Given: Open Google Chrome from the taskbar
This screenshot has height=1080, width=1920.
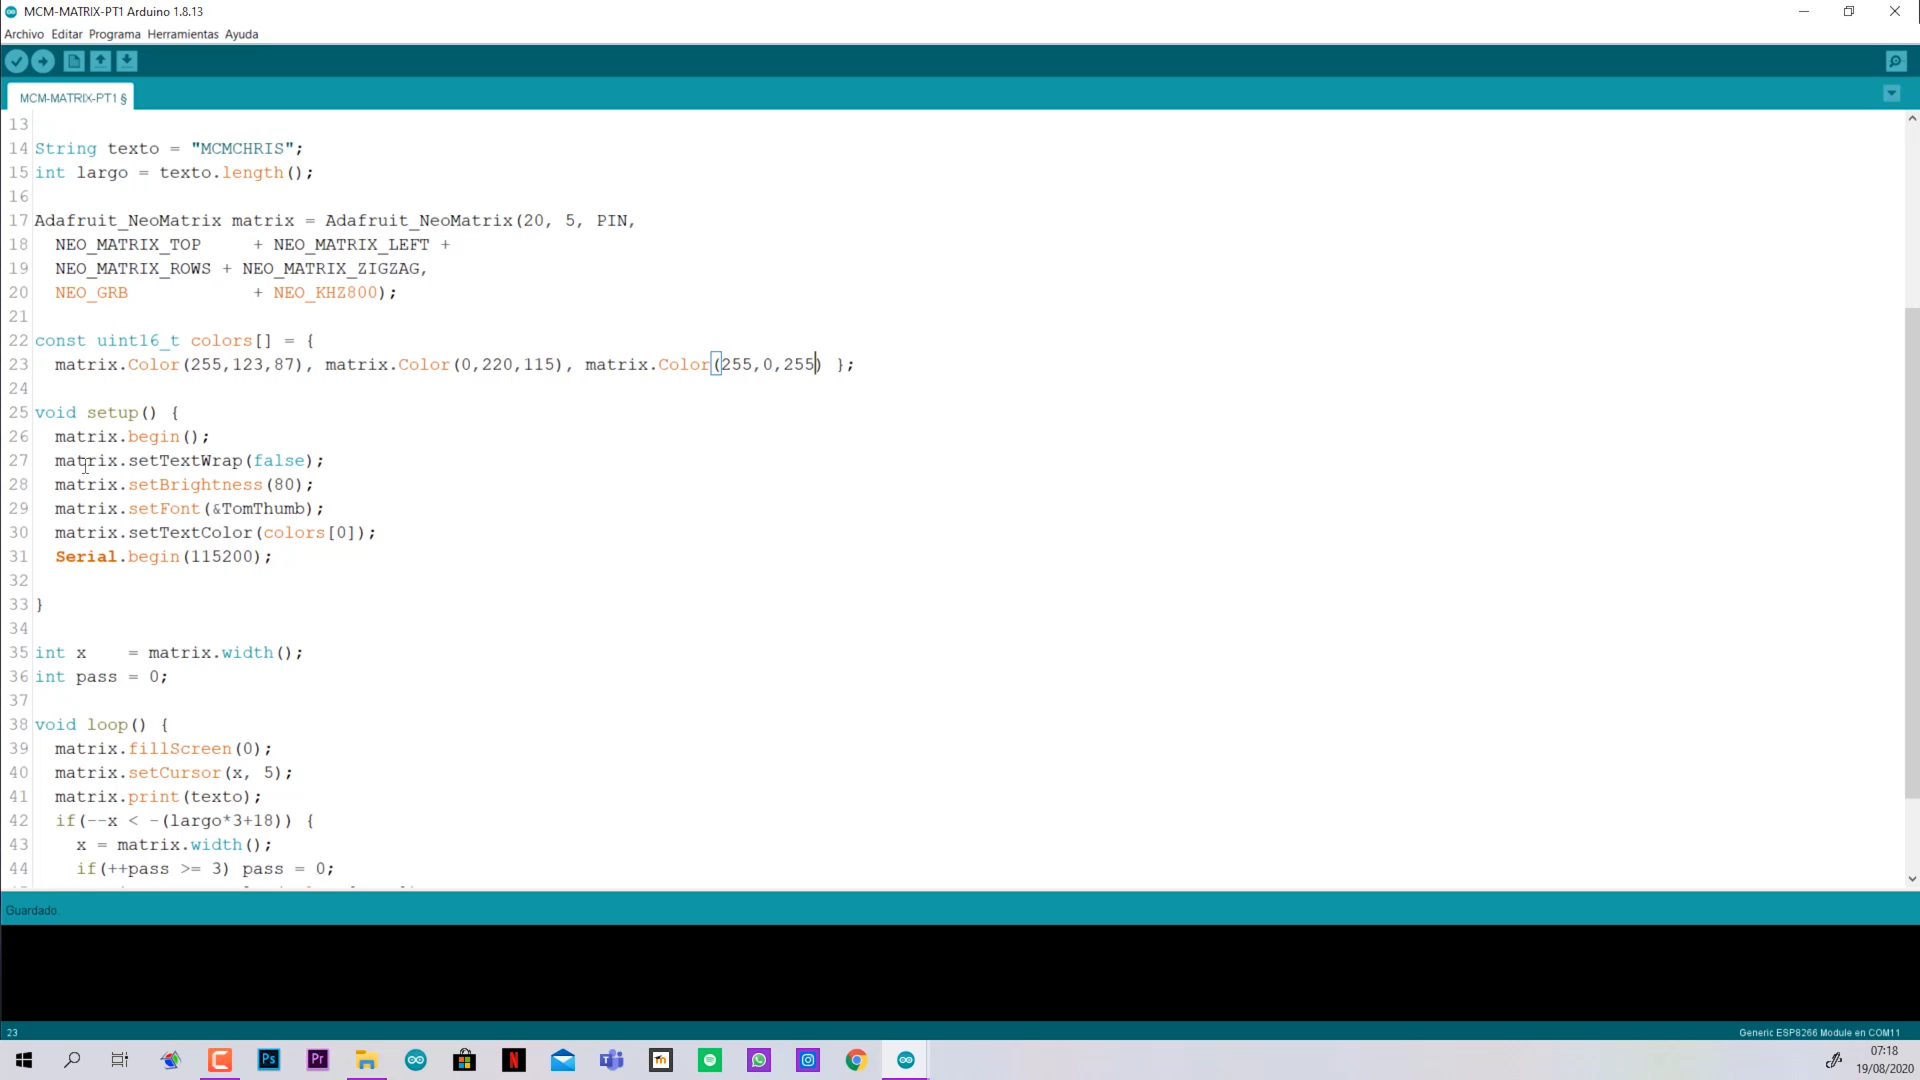Looking at the screenshot, I should click(857, 1060).
